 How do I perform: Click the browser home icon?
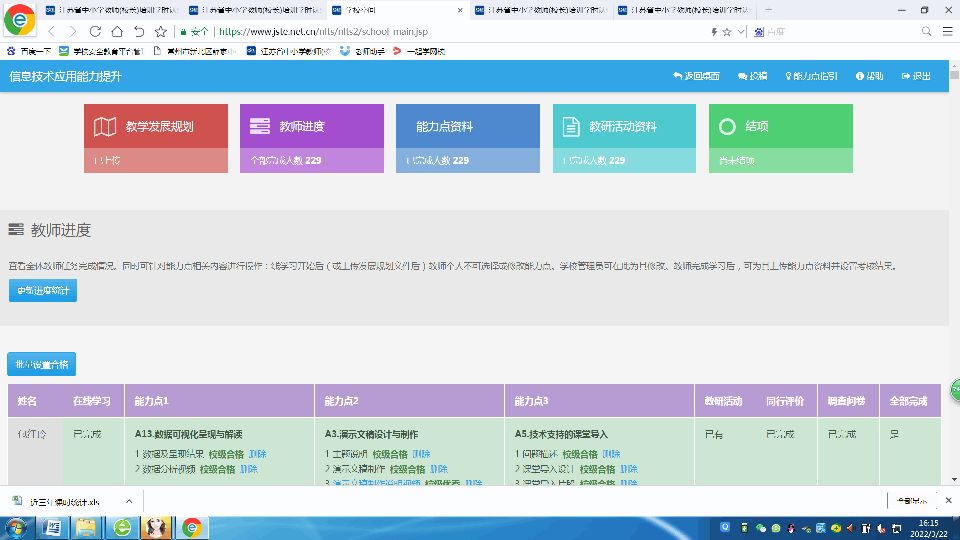coord(117,31)
